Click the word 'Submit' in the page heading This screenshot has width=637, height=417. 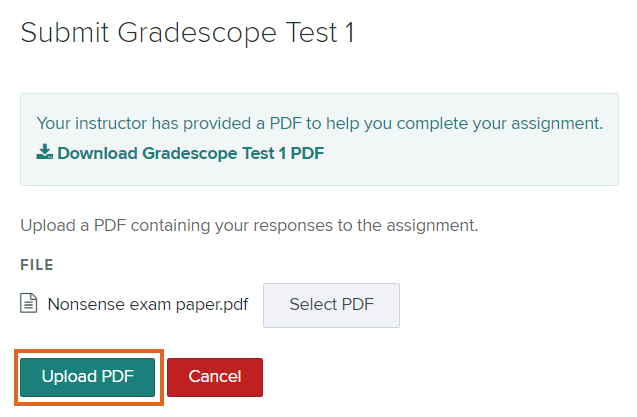coord(64,33)
